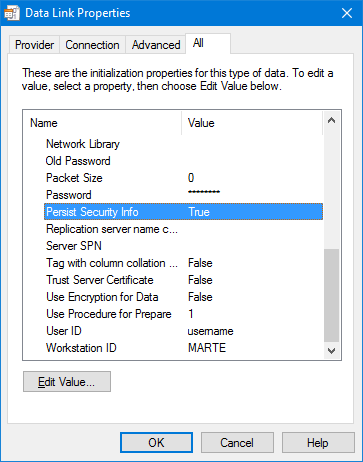Click the Name column header
The width and height of the screenshot is (363, 462).
pos(102,123)
